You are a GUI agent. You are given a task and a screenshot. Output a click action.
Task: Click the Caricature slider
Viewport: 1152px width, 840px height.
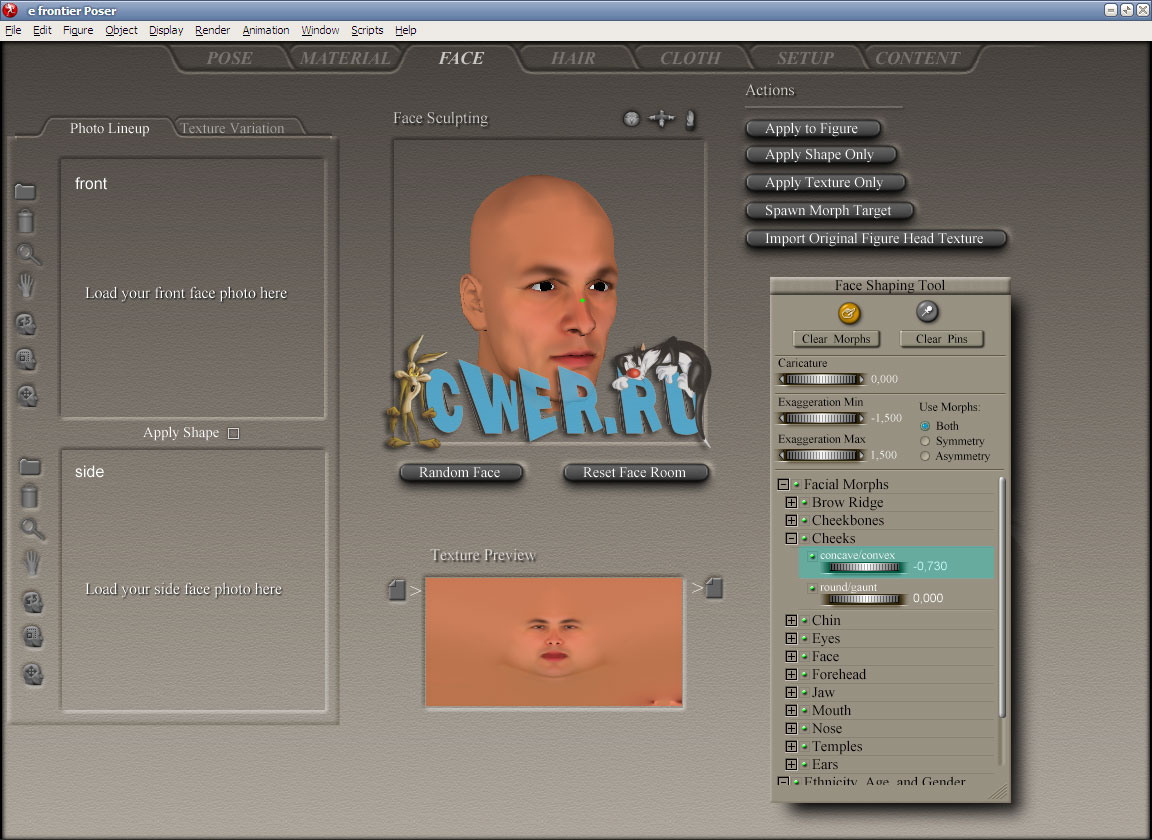[821, 380]
